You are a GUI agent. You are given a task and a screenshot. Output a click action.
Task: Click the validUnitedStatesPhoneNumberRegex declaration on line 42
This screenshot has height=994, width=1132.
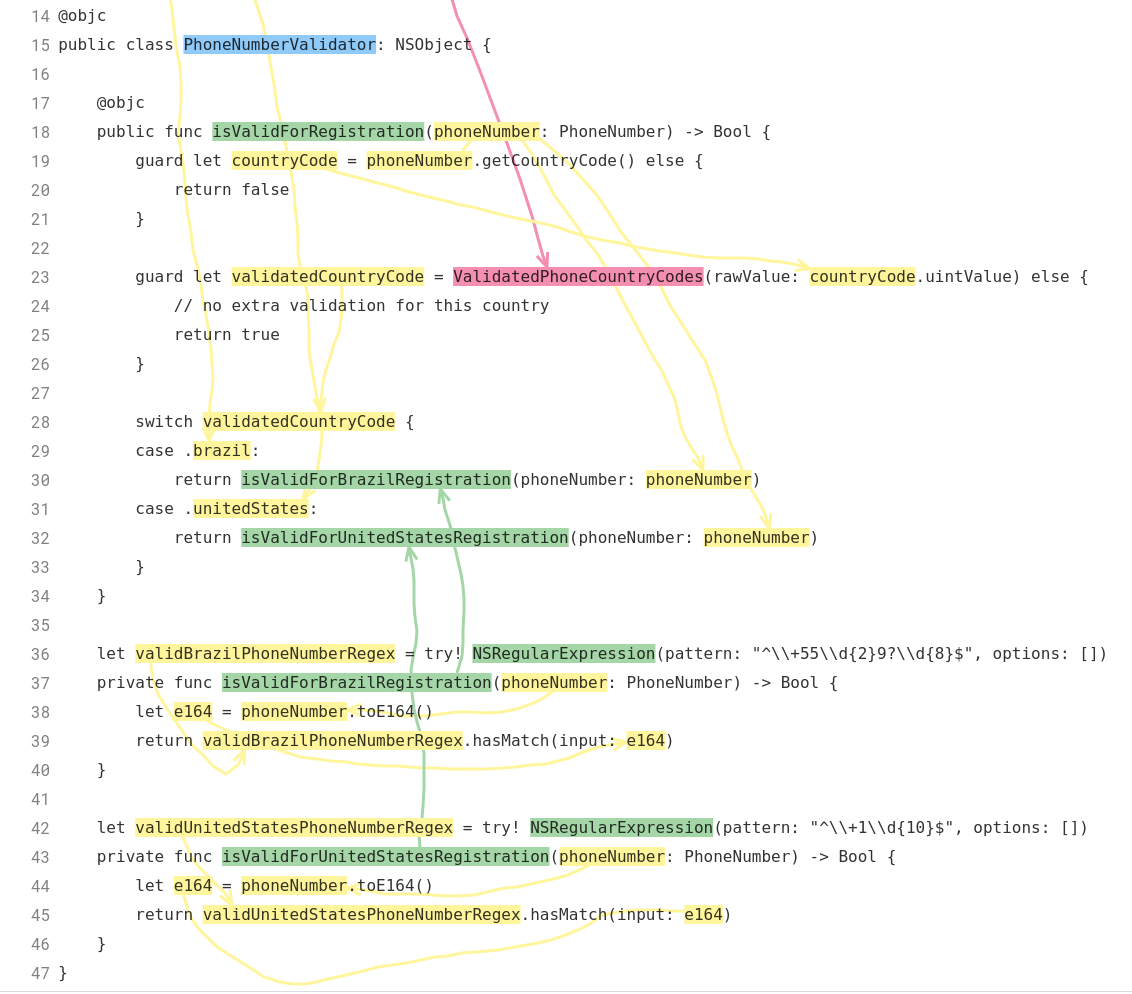(x=294, y=827)
